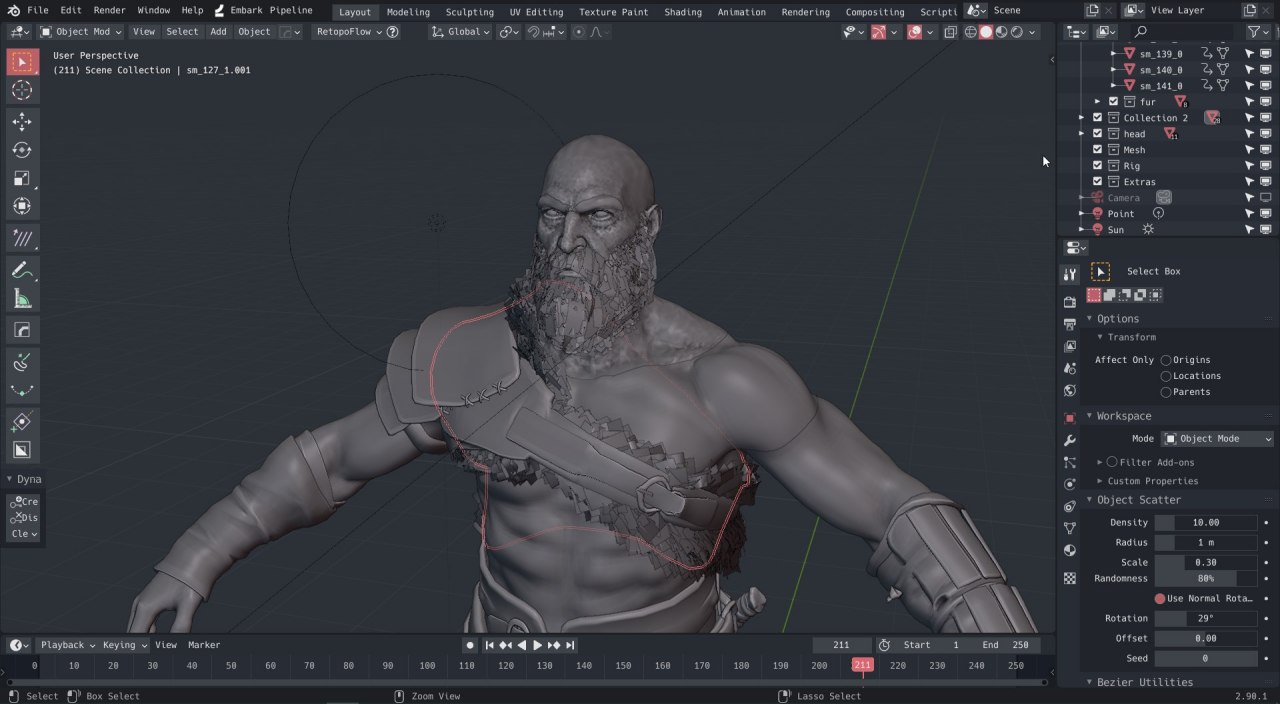This screenshot has height=704, width=1280.
Task: Switch to wireframe viewport shading
Action: click(x=970, y=32)
